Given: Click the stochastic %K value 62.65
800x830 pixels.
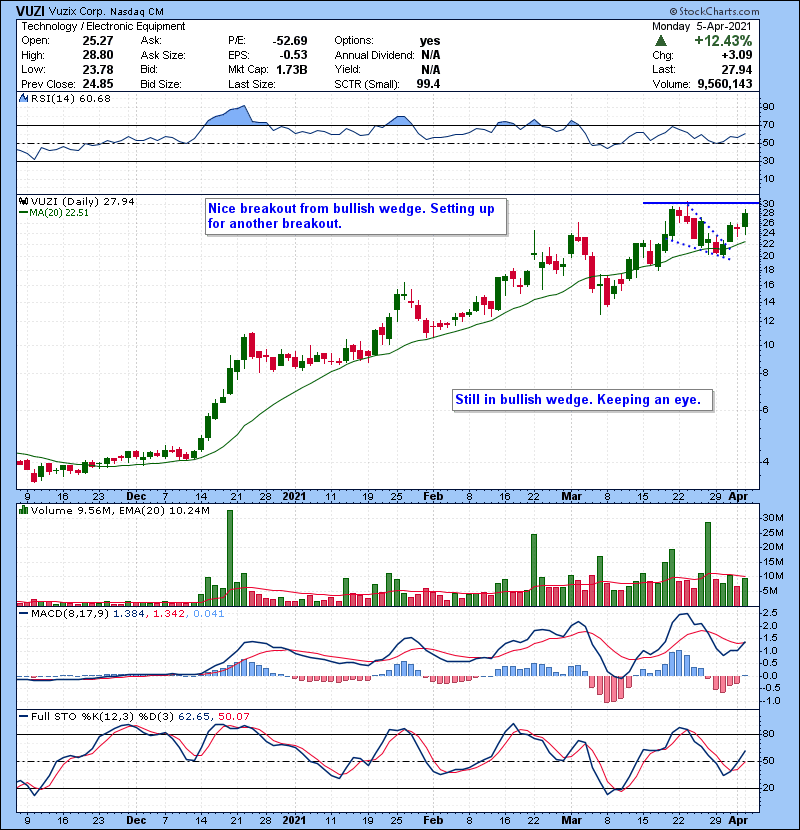Looking at the screenshot, I should pos(193,716).
